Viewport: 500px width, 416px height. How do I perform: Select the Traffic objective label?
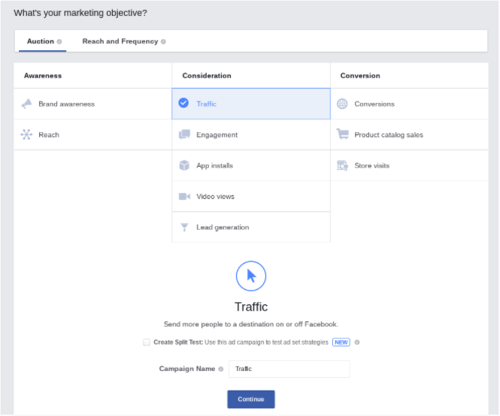point(206,104)
